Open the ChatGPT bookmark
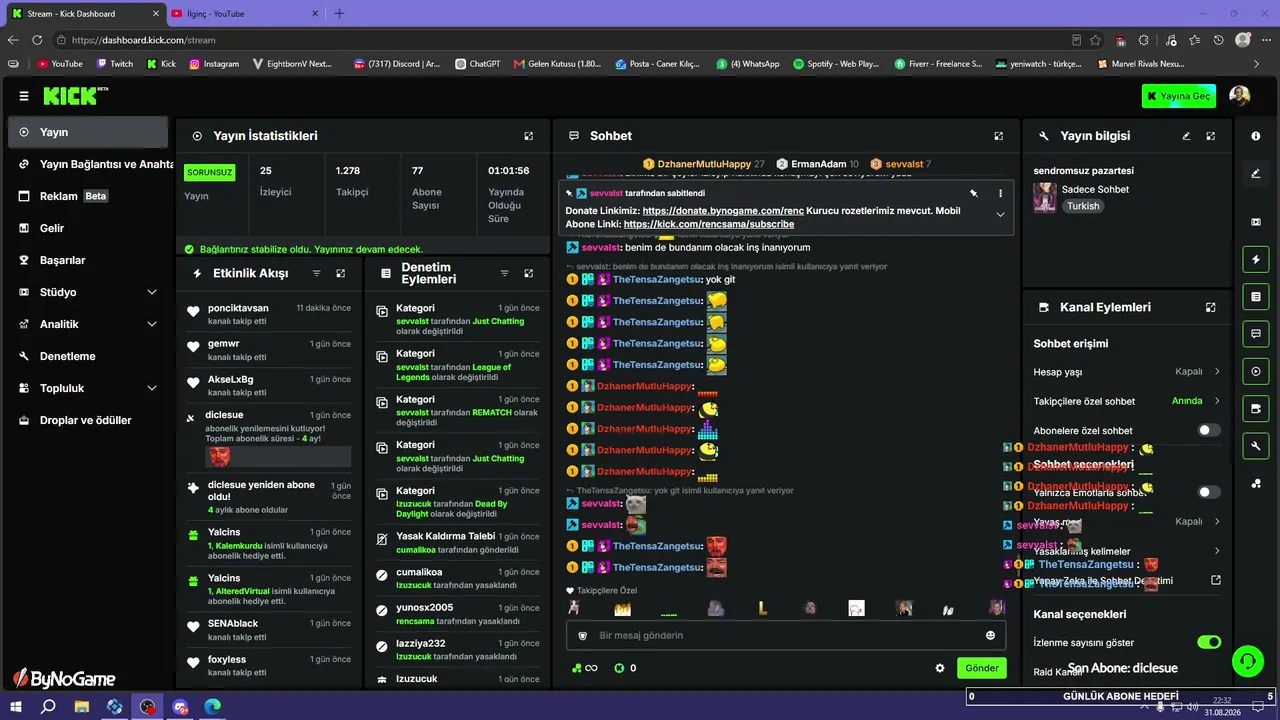The height and width of the screenshot is (720, 1280). pyautogui.click(x=476, y=64)
